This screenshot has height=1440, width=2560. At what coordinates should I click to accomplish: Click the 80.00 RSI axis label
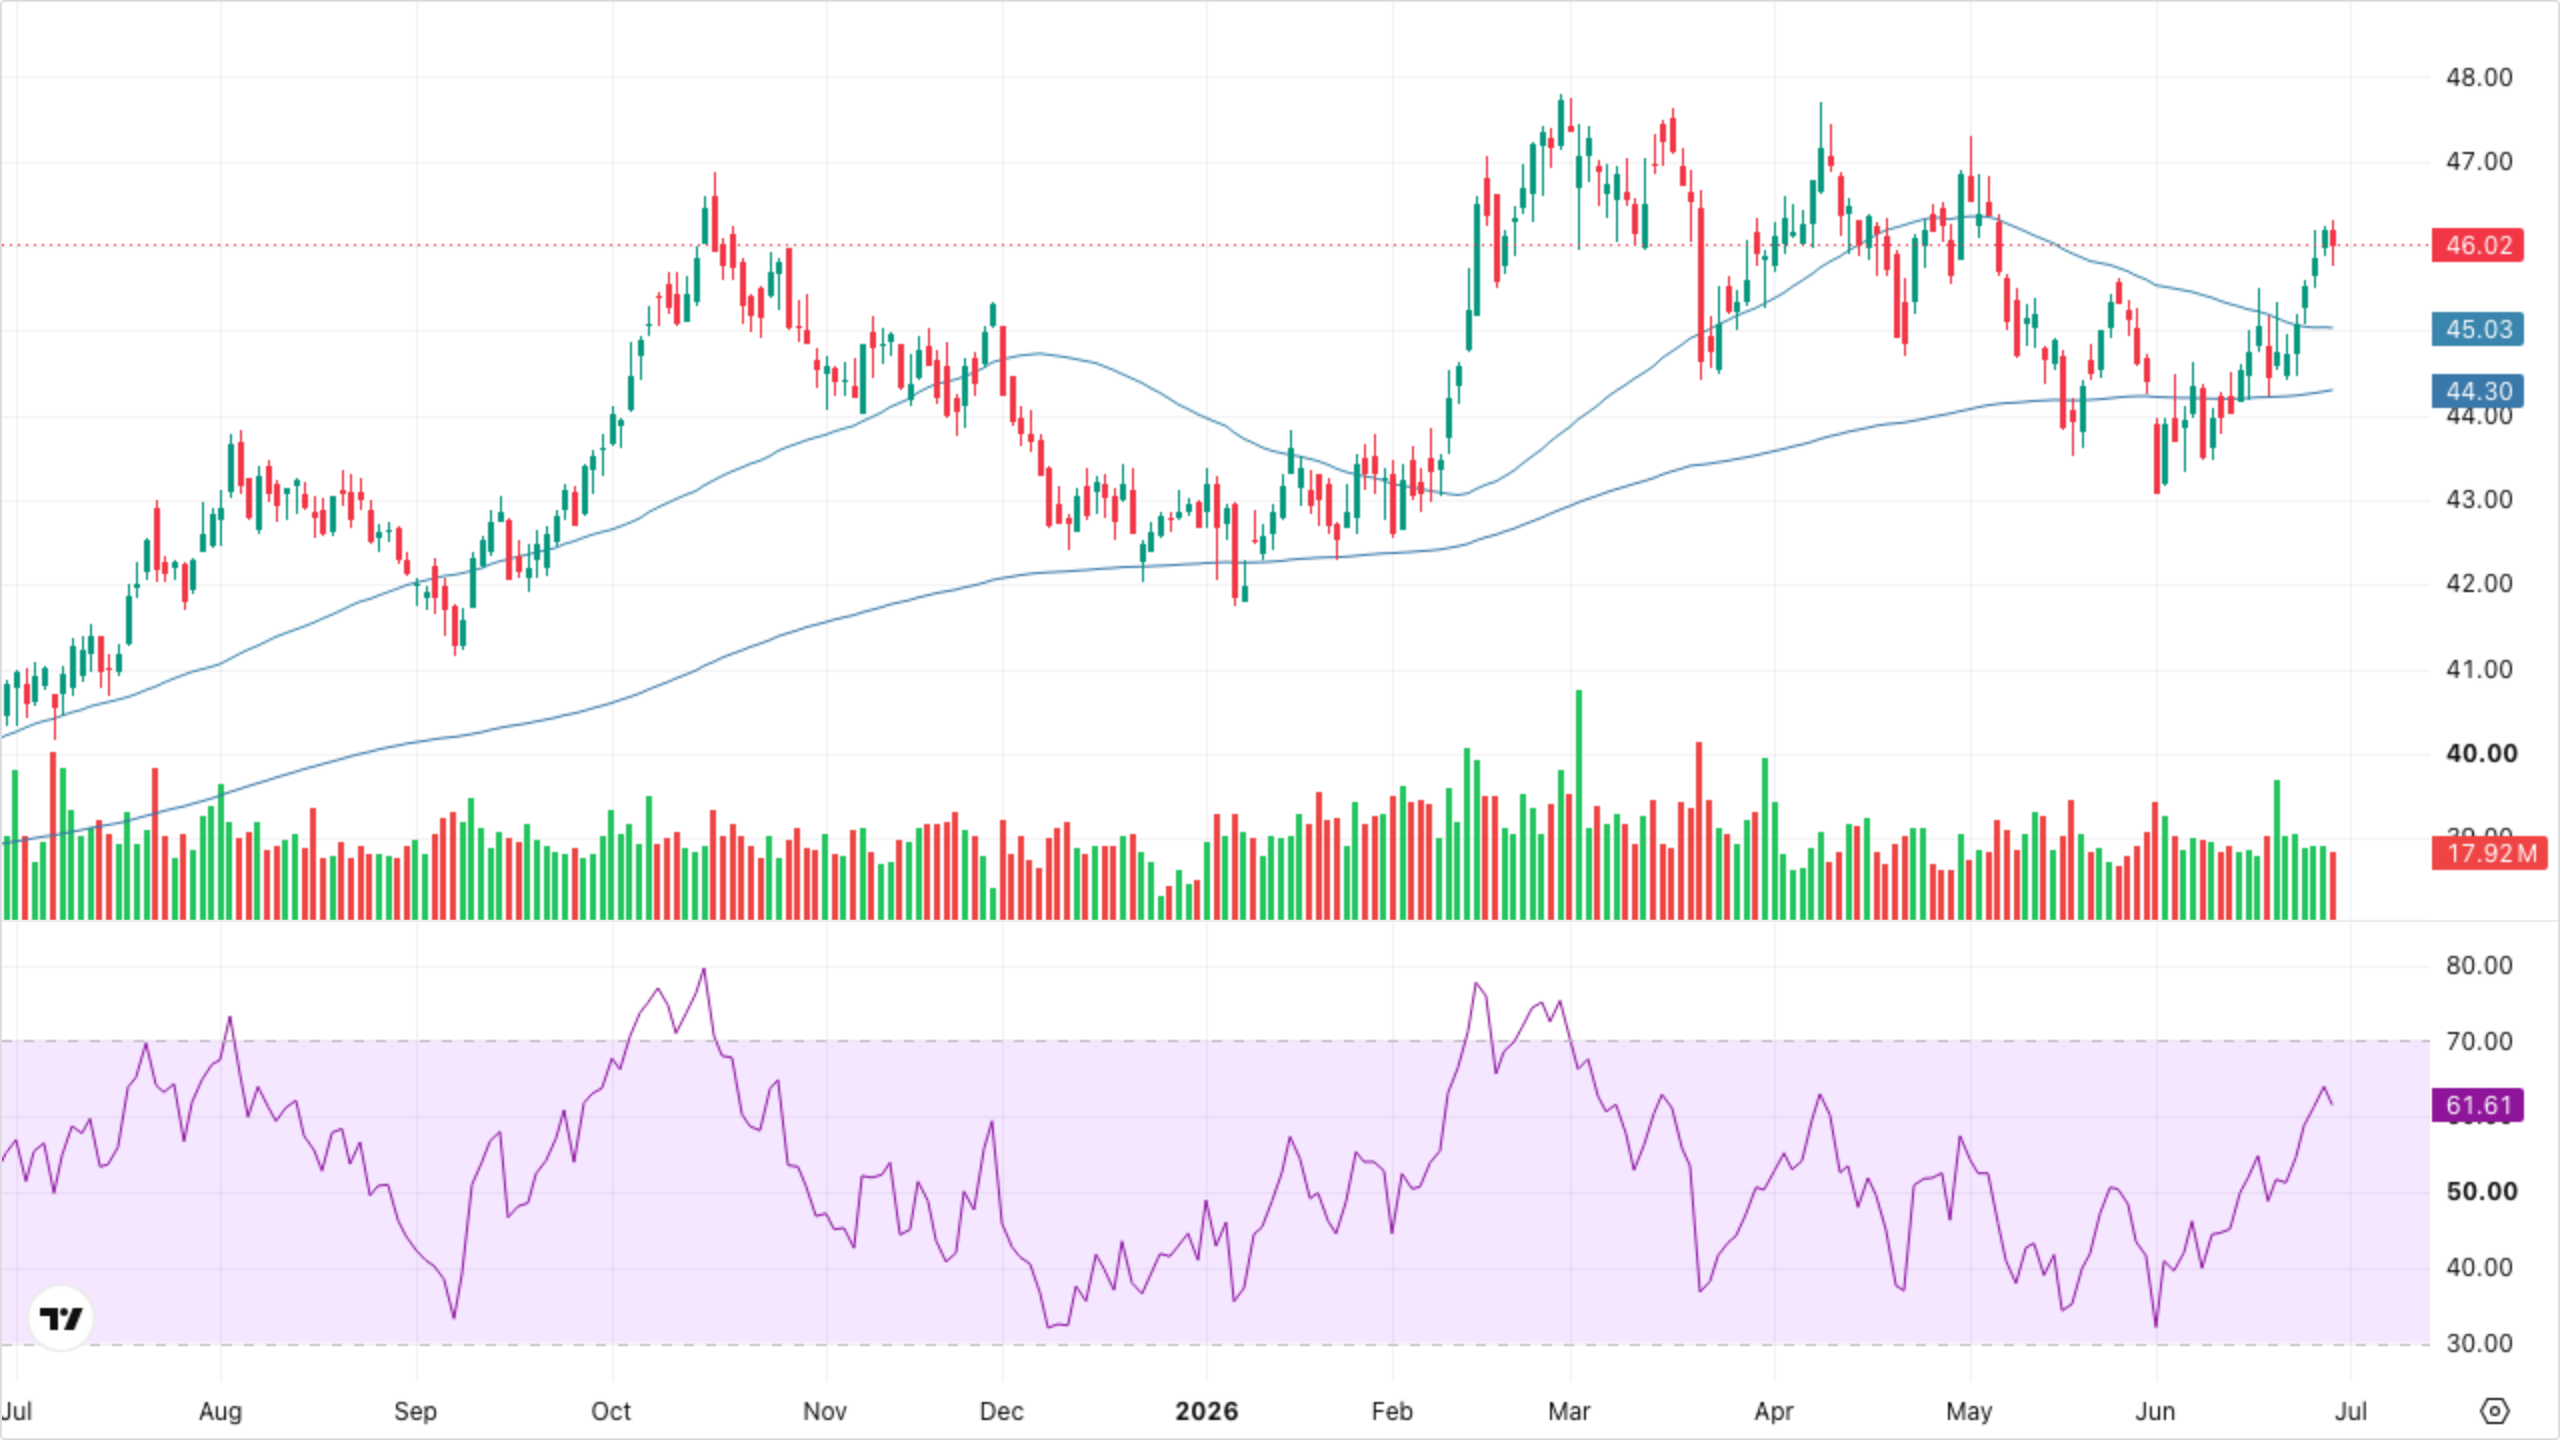click(x=2479, y=965)
